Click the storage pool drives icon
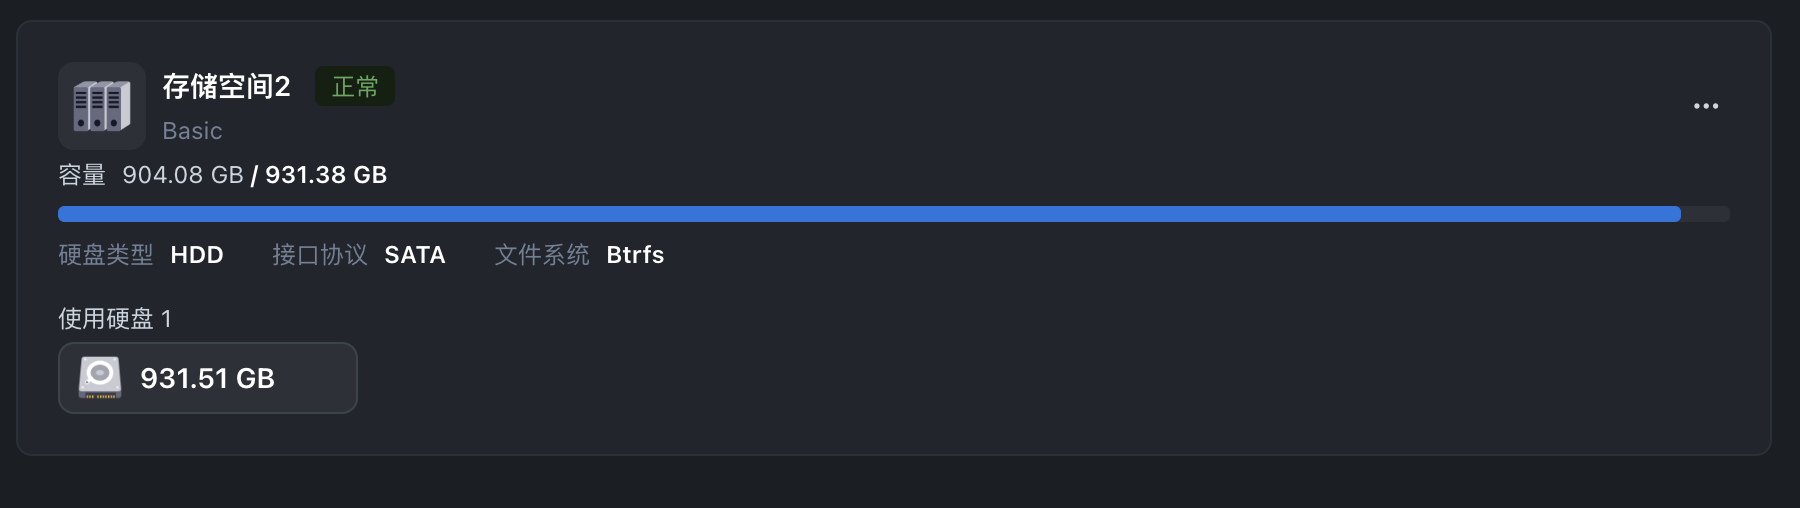The image size is (1800, 508). coord(102,106)
